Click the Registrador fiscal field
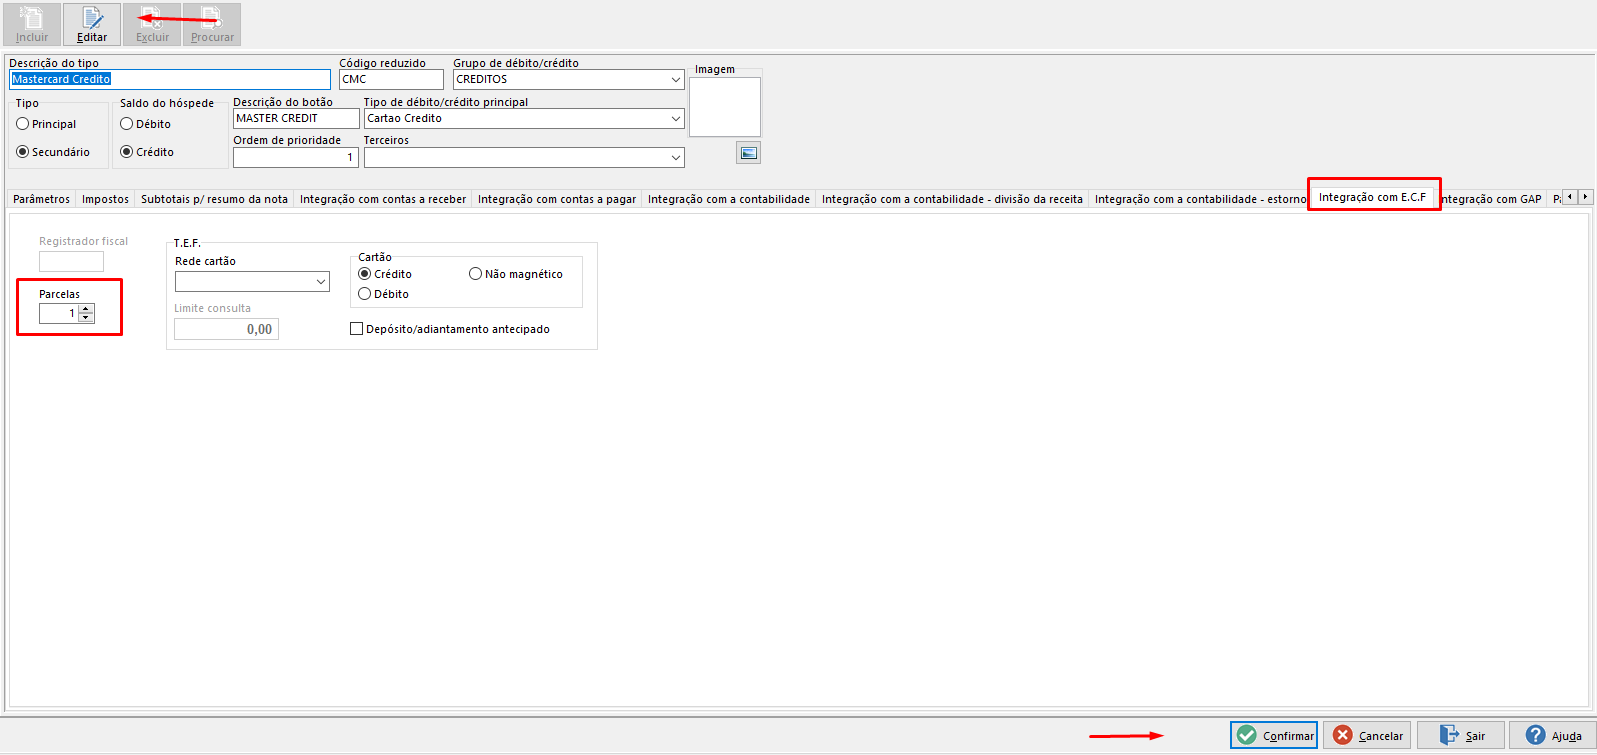 (x=71, y=261)
